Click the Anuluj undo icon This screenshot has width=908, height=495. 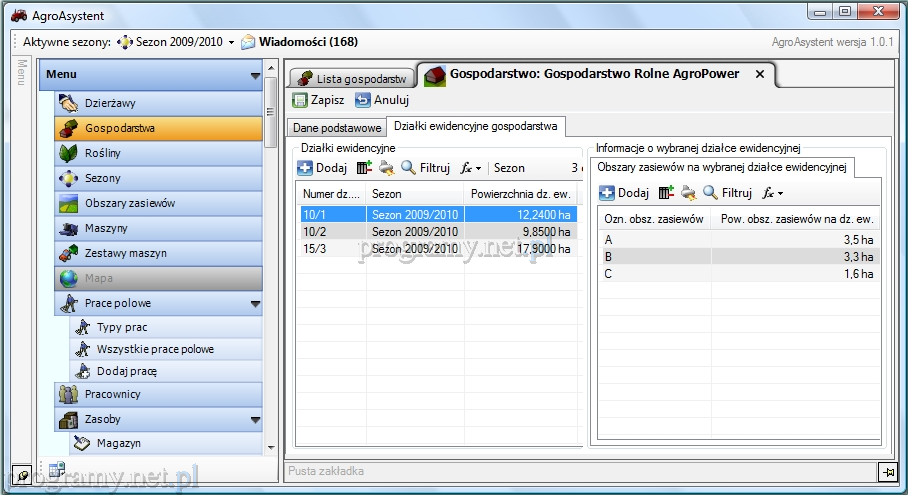363,100
